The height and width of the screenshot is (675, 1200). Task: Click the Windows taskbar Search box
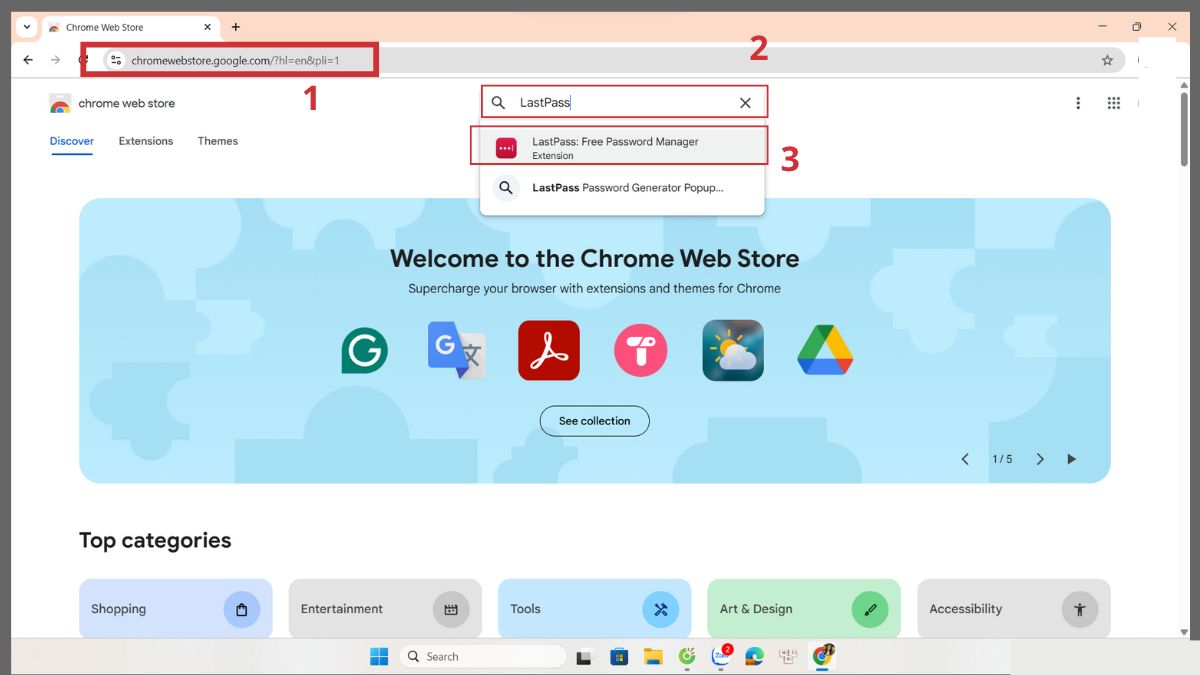pyautogui.click(x=483, y=657)
